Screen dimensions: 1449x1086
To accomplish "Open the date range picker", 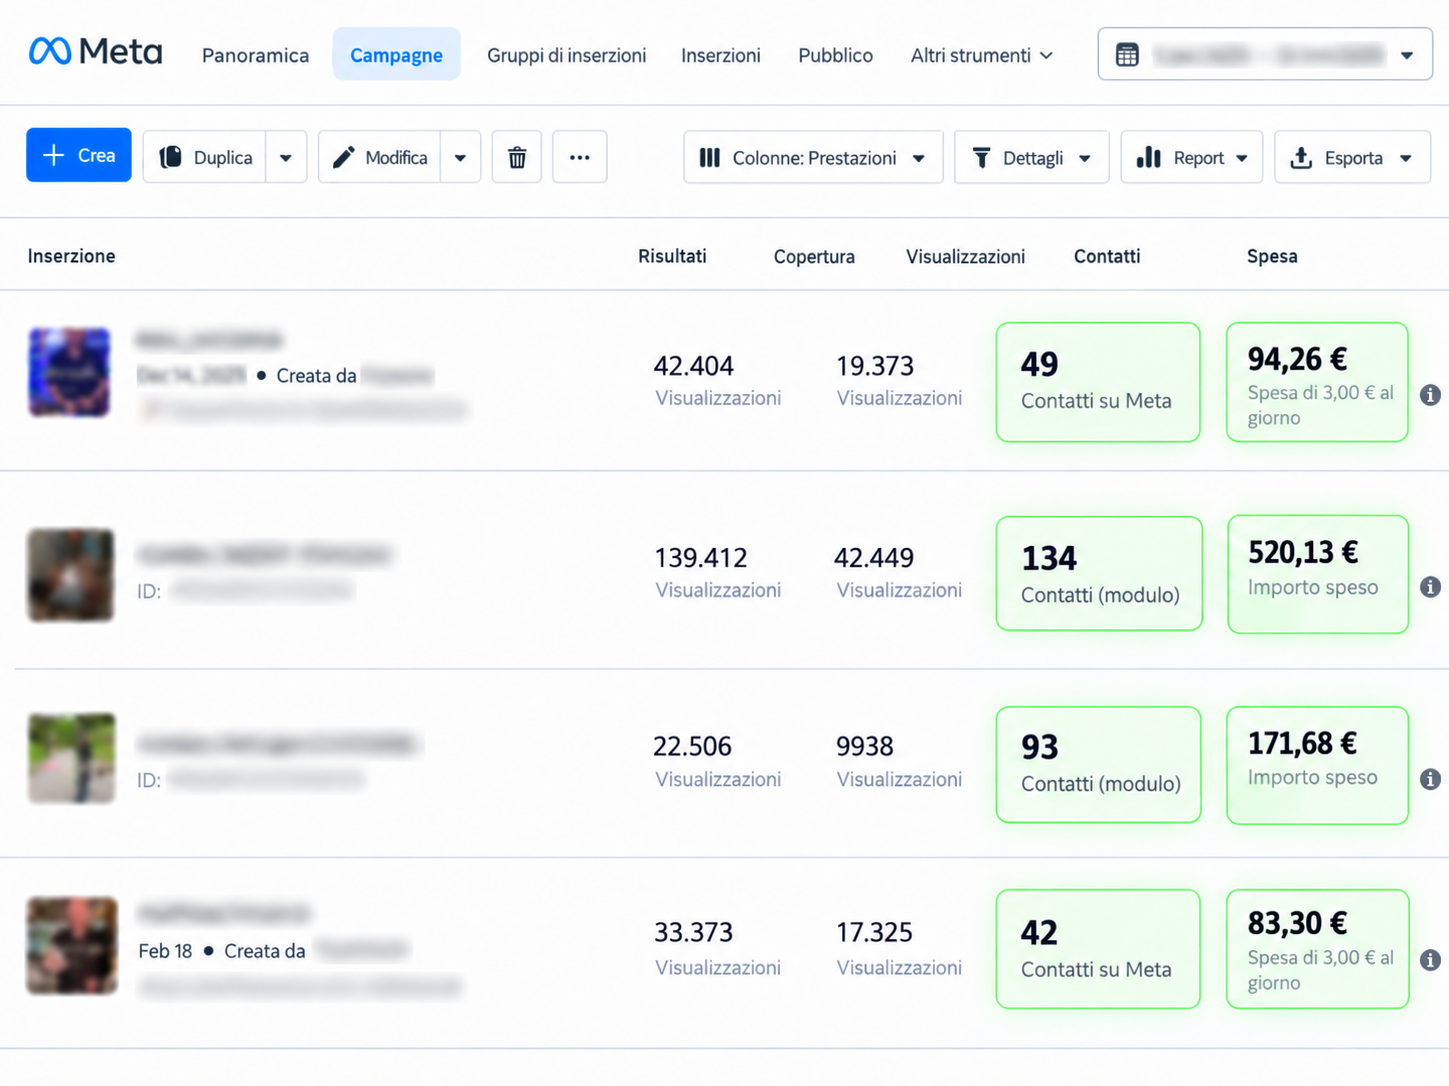I will click(x=1265, y=54).
